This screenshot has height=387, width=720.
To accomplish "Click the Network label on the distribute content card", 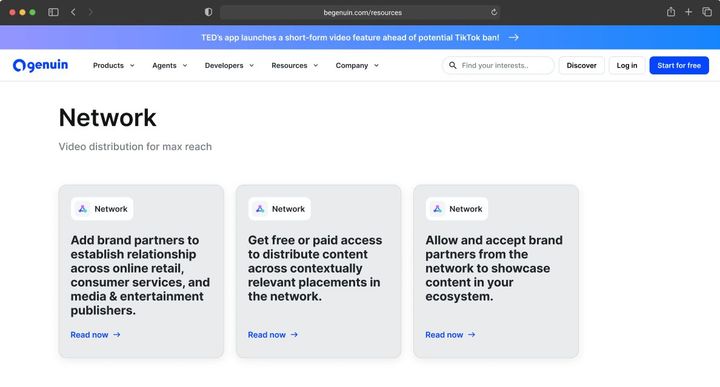I will (288, 209).
